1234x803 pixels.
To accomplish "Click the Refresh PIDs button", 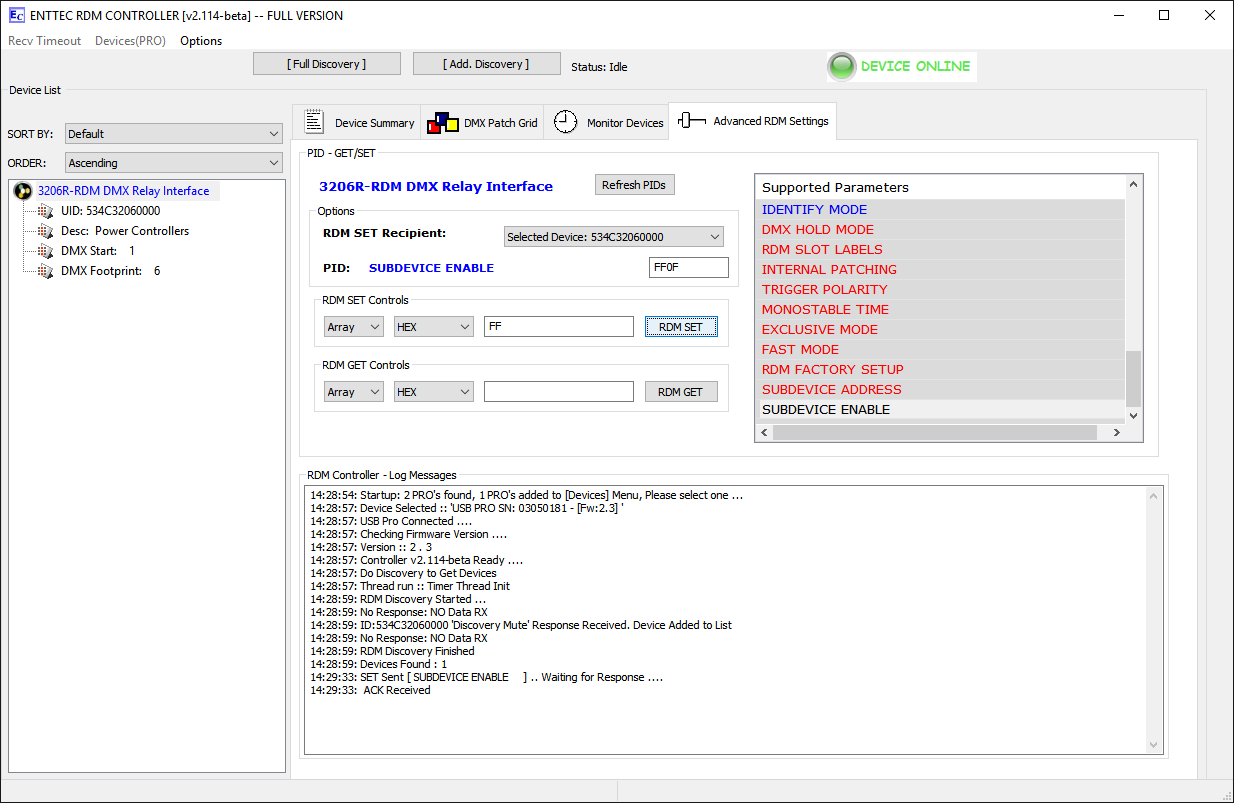I will 635,185.
